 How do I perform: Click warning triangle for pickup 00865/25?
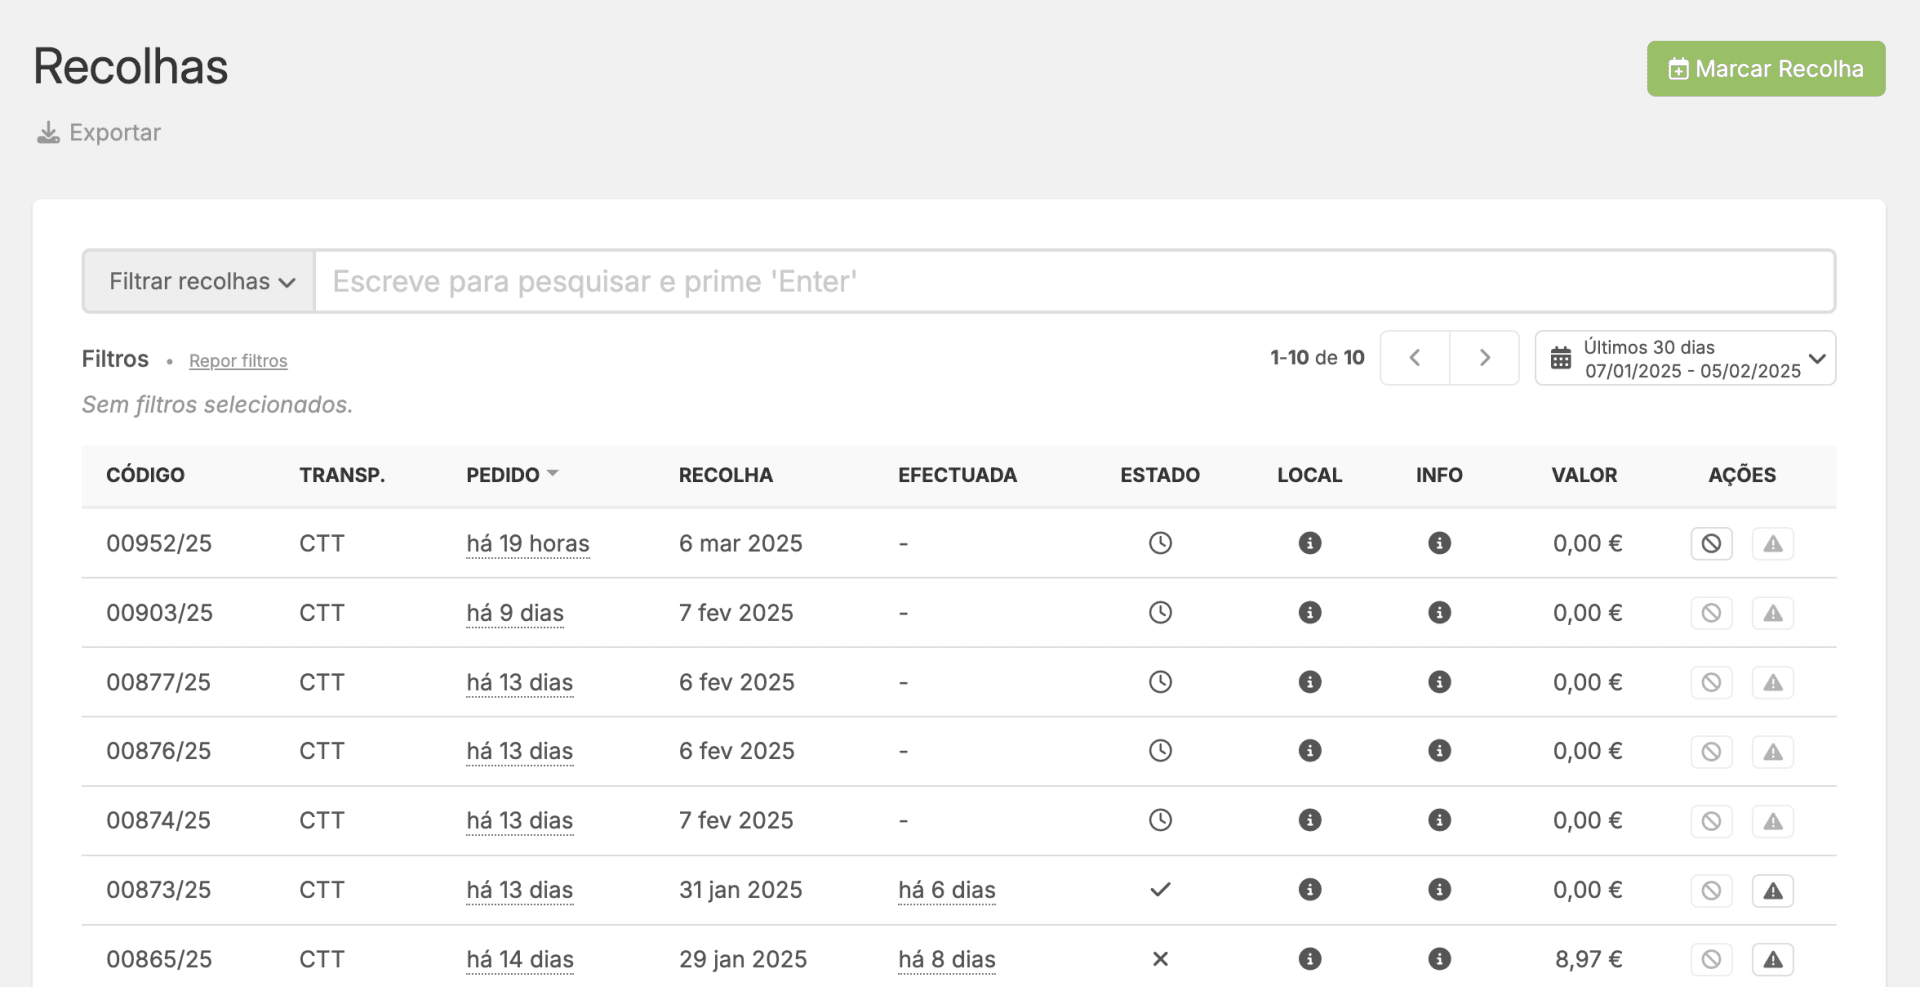1772,960
